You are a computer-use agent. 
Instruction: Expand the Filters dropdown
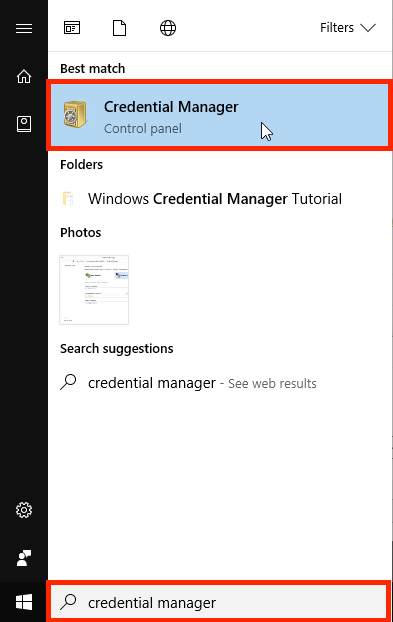tap(348, 28)
